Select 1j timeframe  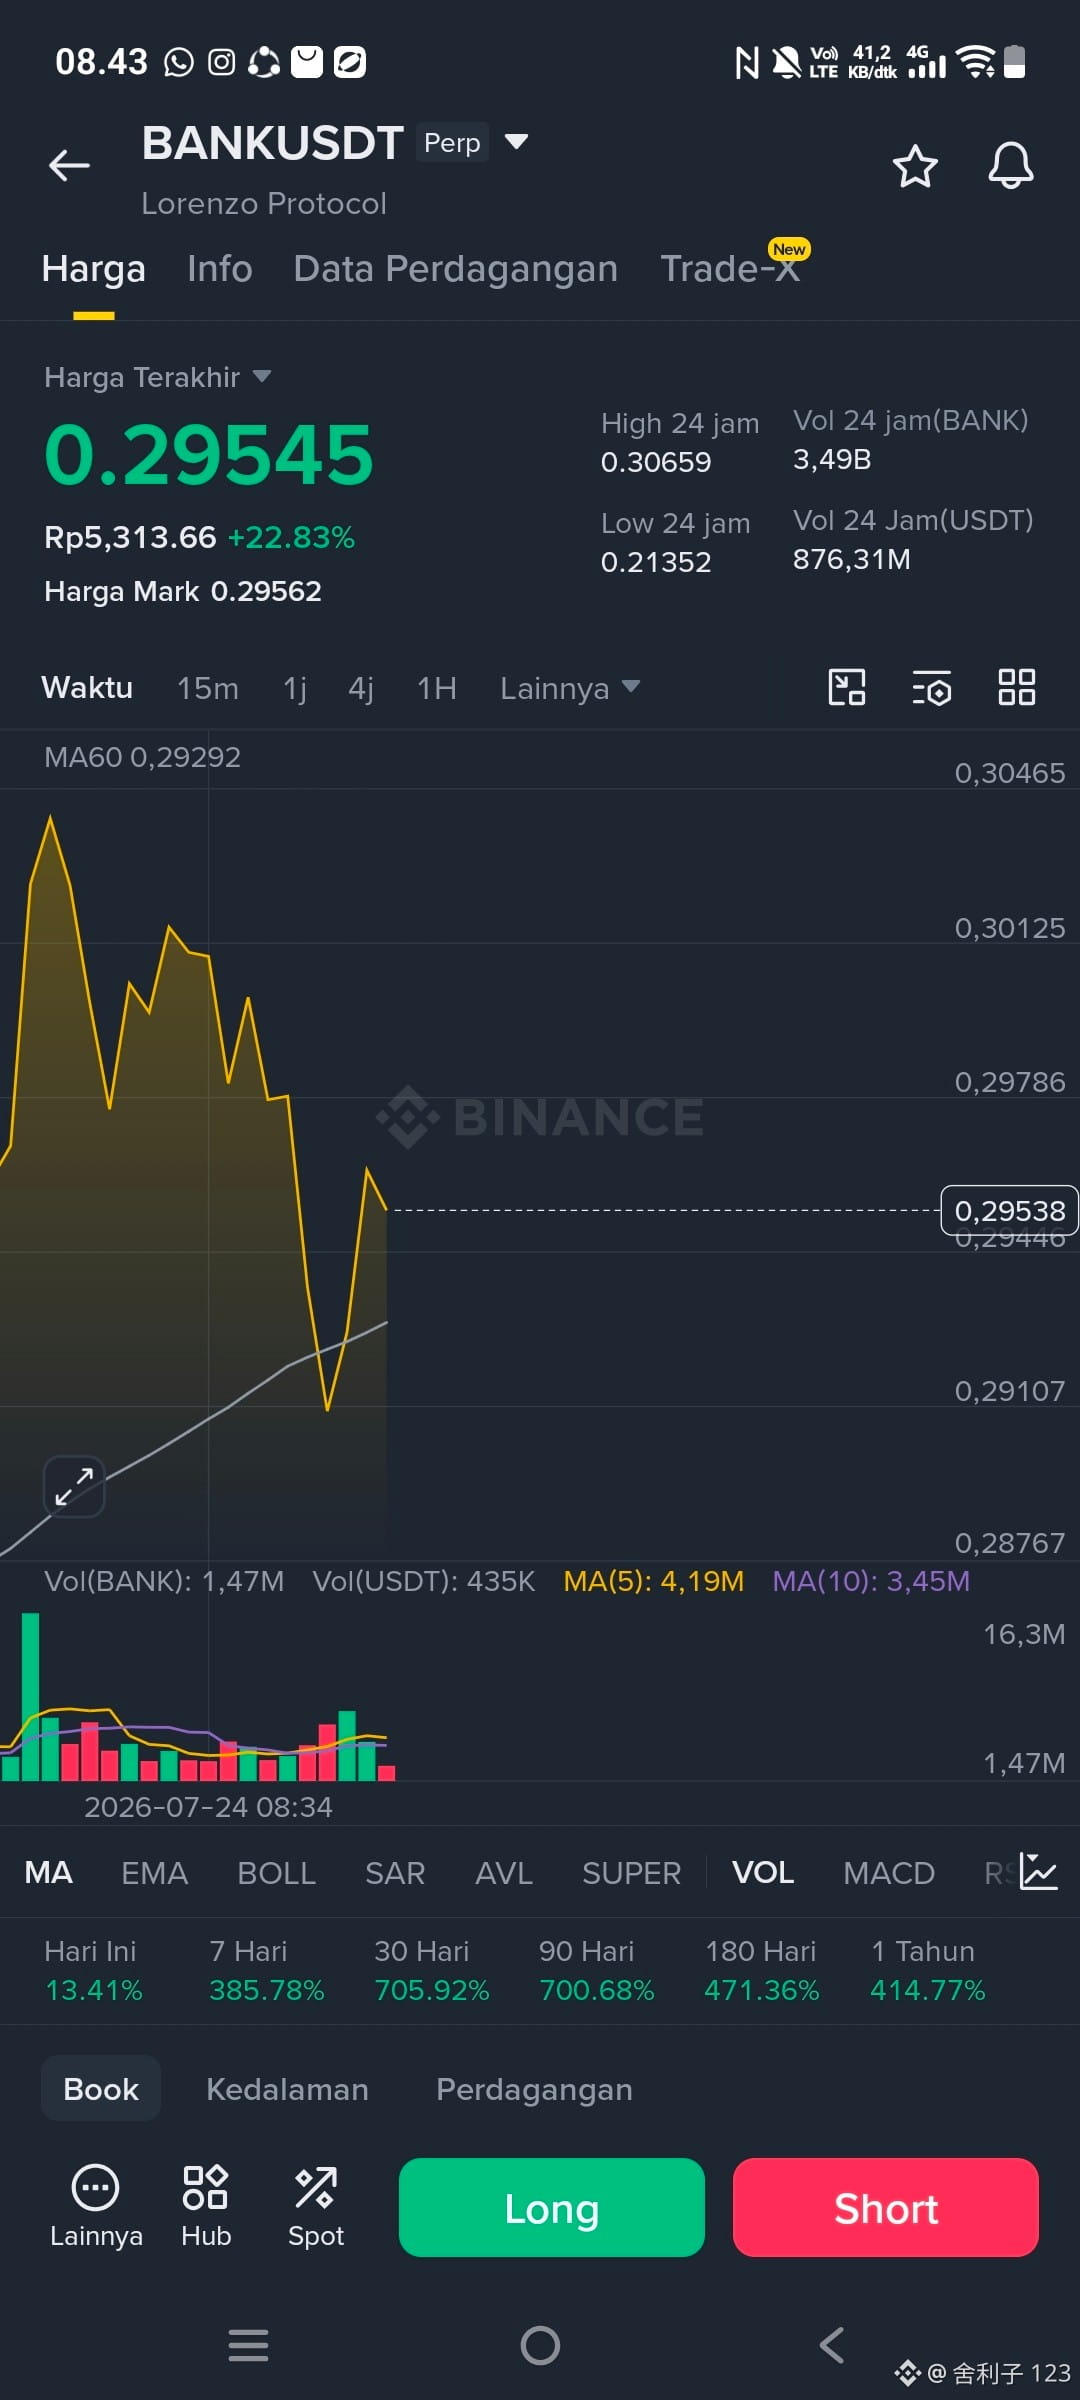pos(295,688)
